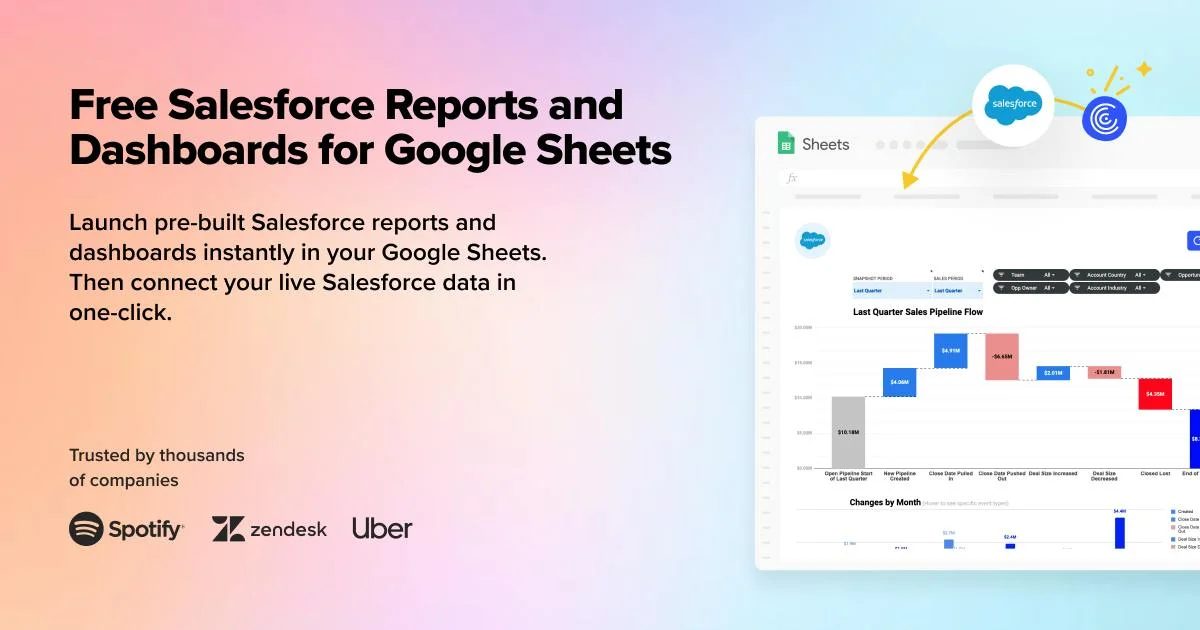This screenshot has width=1200, height=630.
Task: Click the 'Deal Size Increased' axis label
Action: [x=1053, y=473]
